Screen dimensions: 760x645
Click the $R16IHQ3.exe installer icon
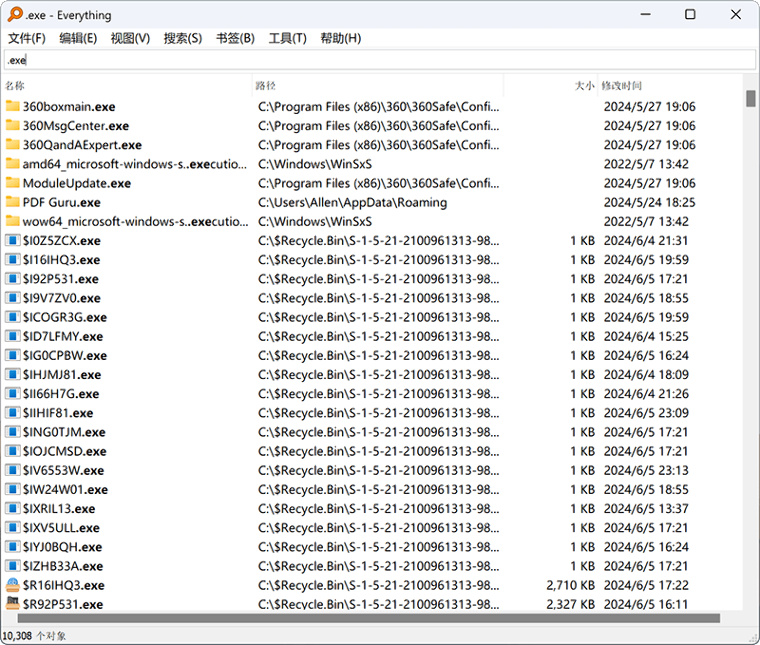(13, 585)
